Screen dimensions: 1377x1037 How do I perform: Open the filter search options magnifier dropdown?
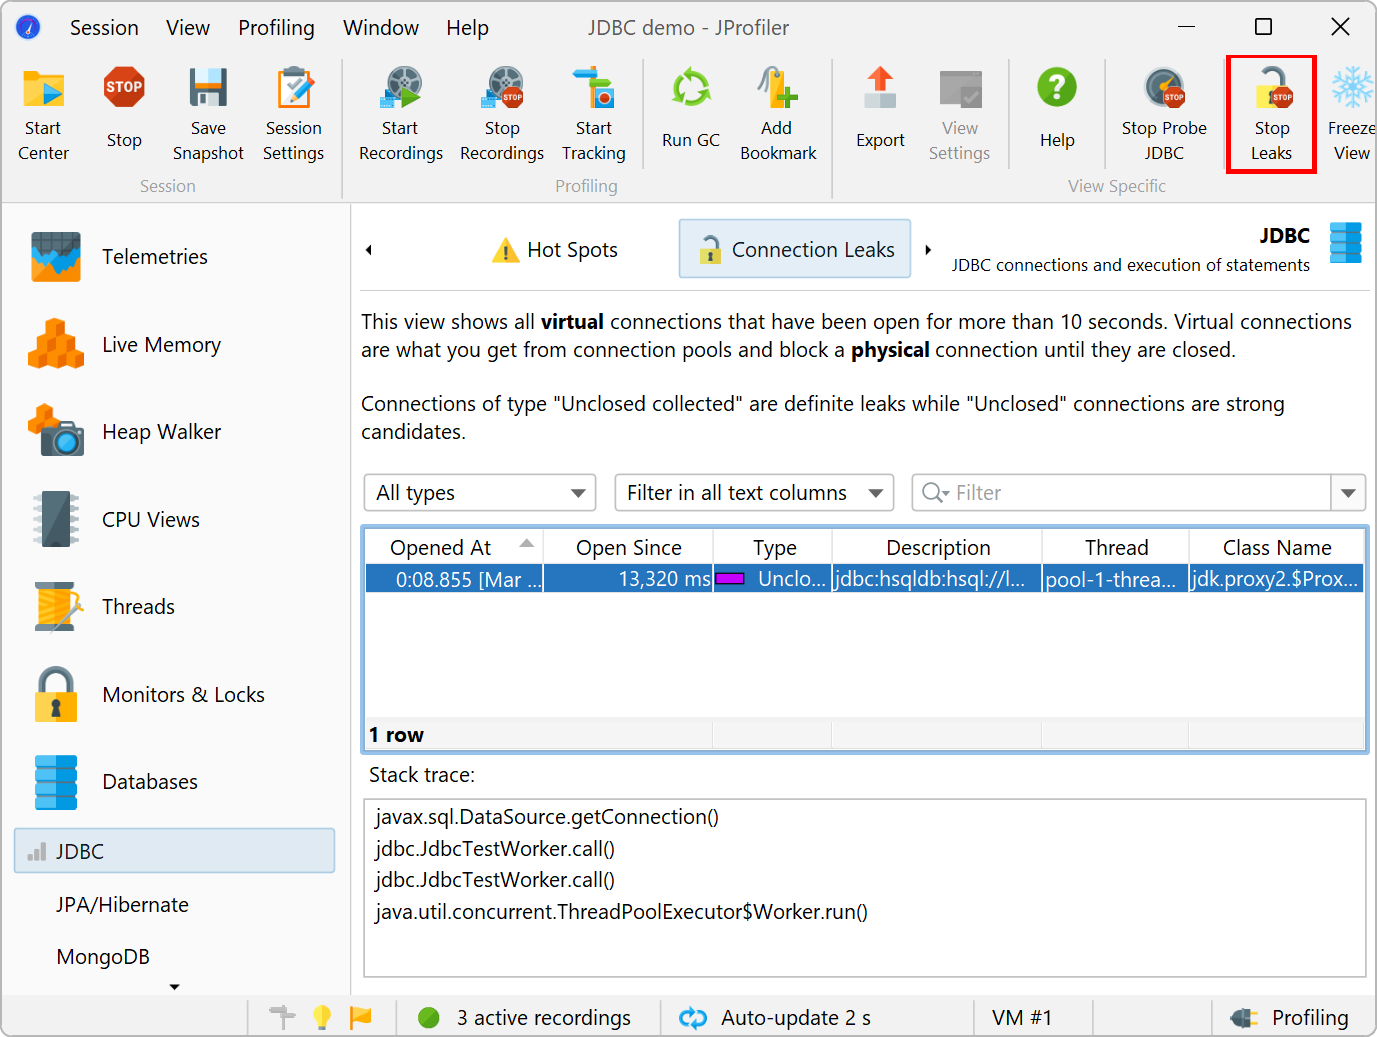935,493
